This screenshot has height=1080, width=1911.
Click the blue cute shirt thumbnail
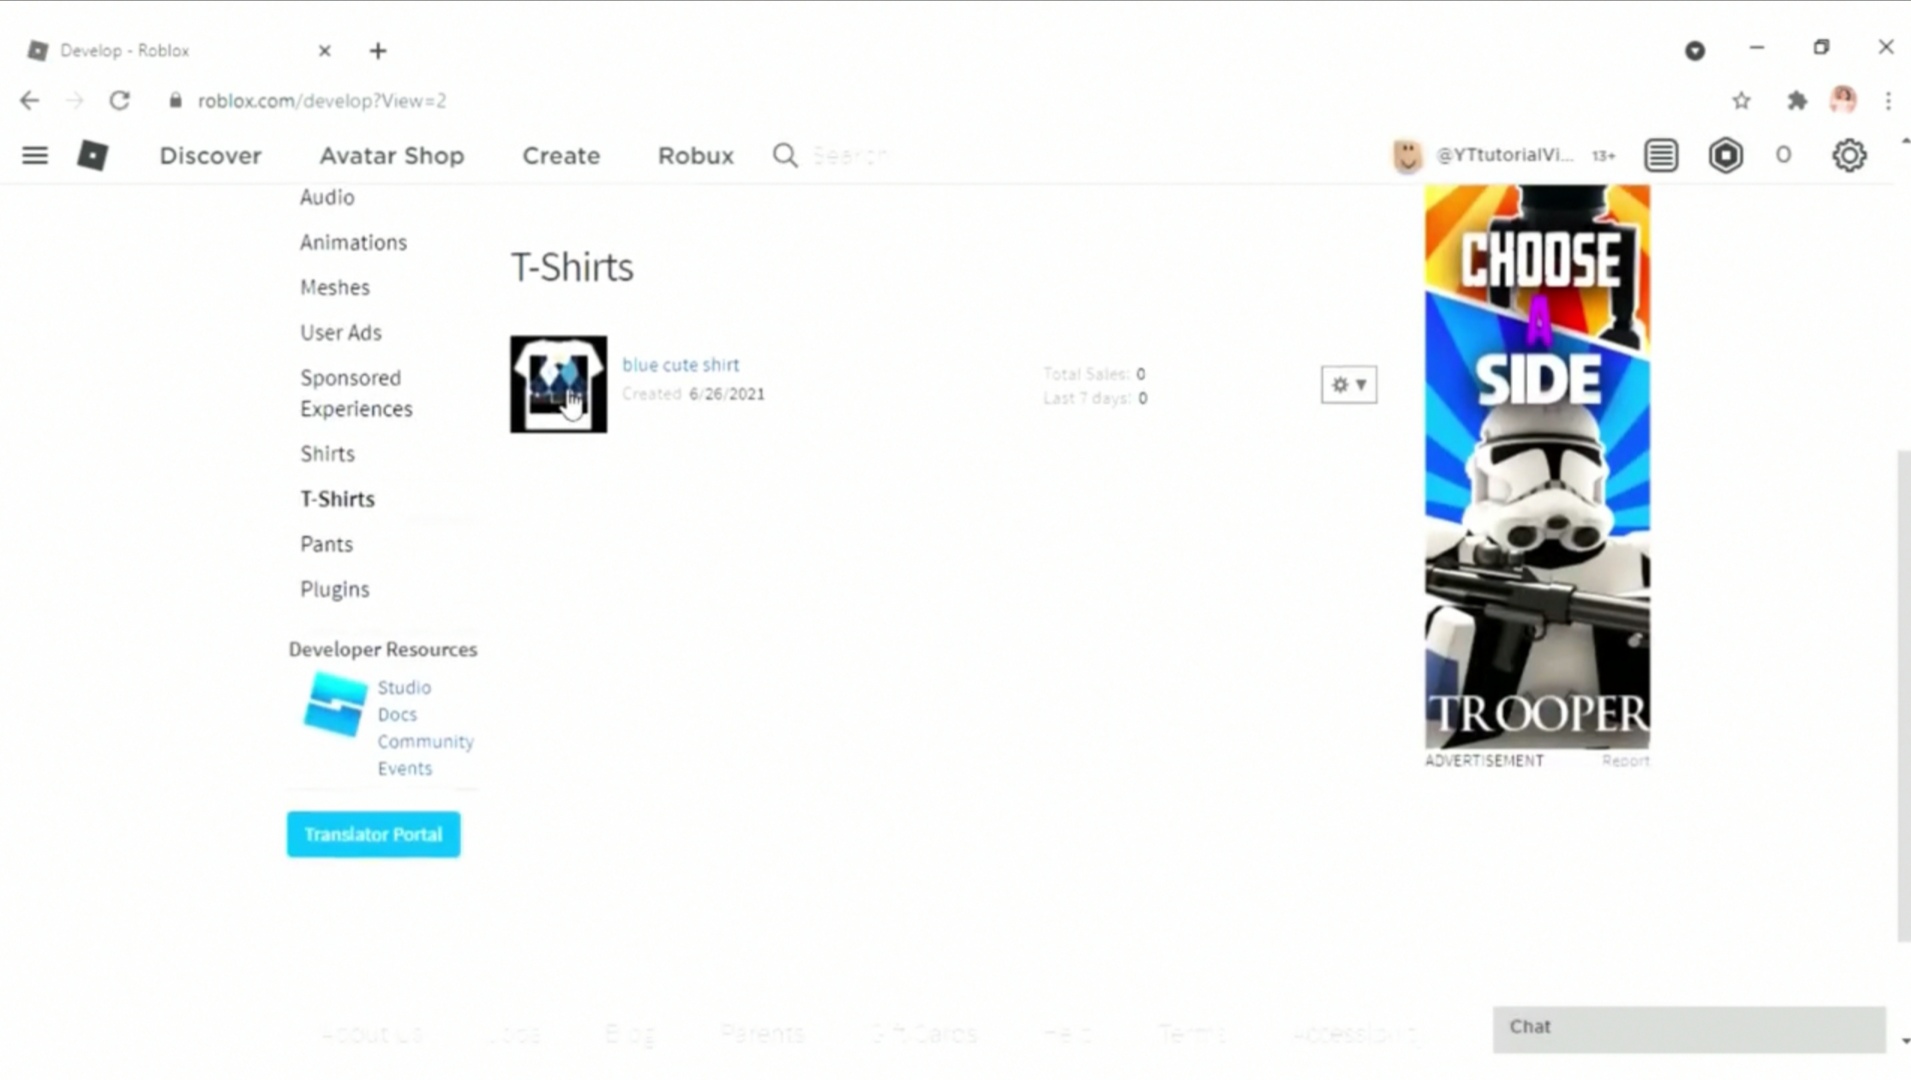[558, 384]
